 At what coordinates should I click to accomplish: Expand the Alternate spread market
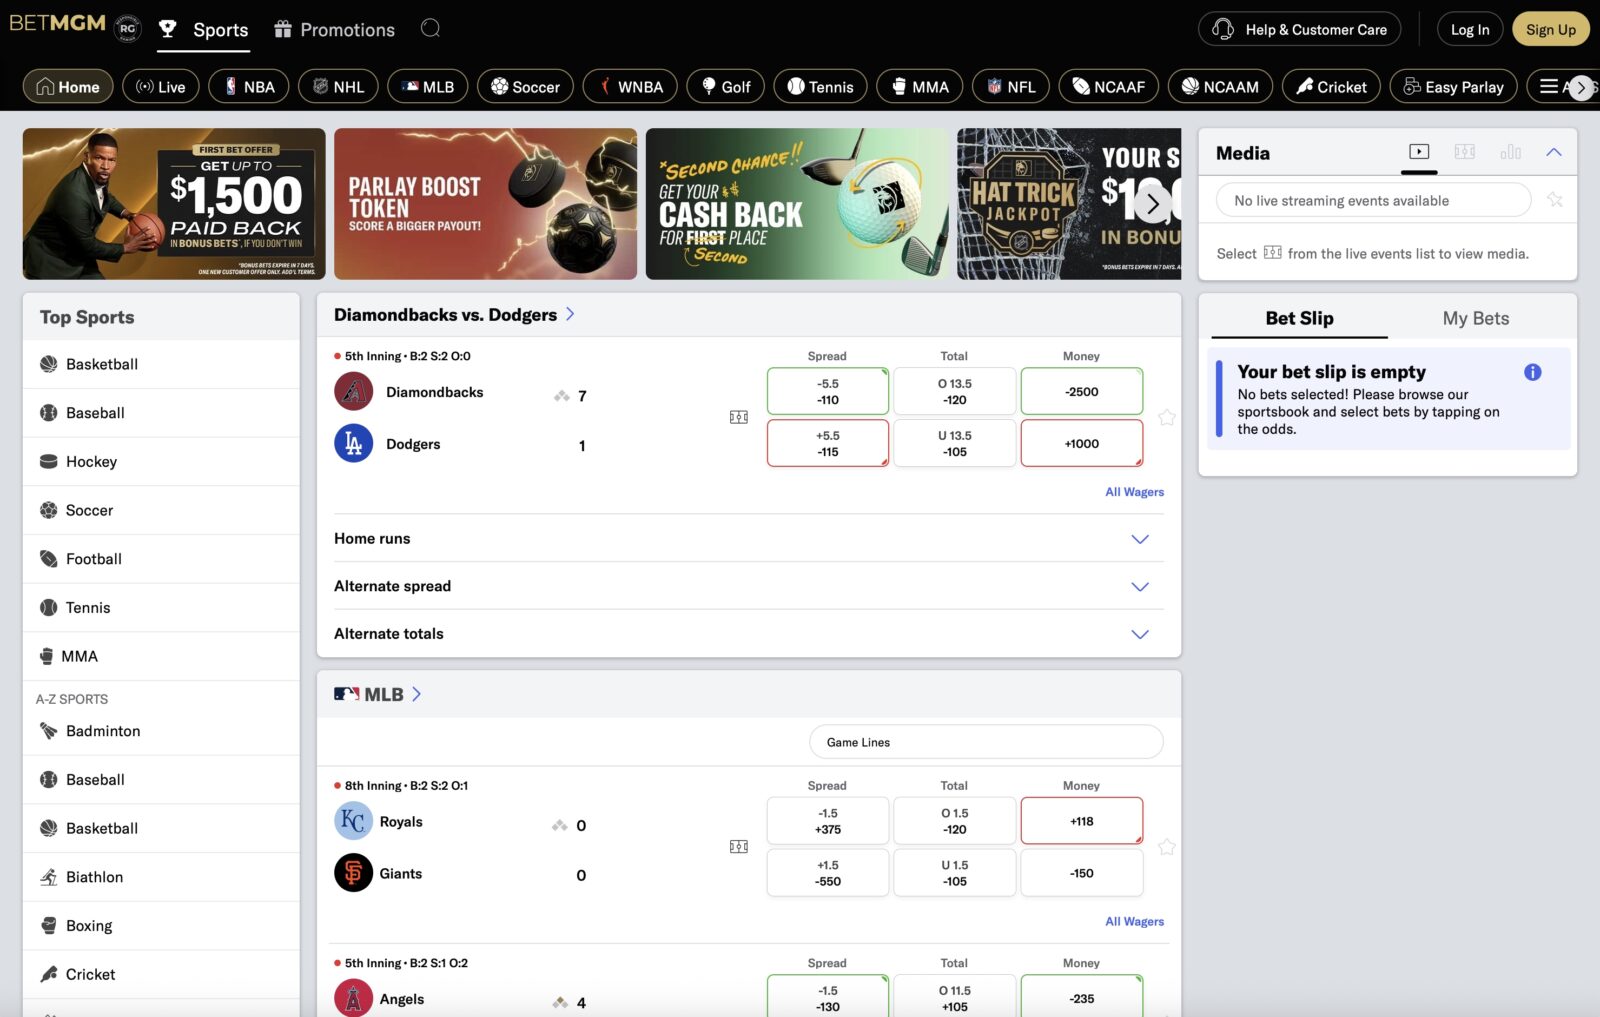click(749, 586)
